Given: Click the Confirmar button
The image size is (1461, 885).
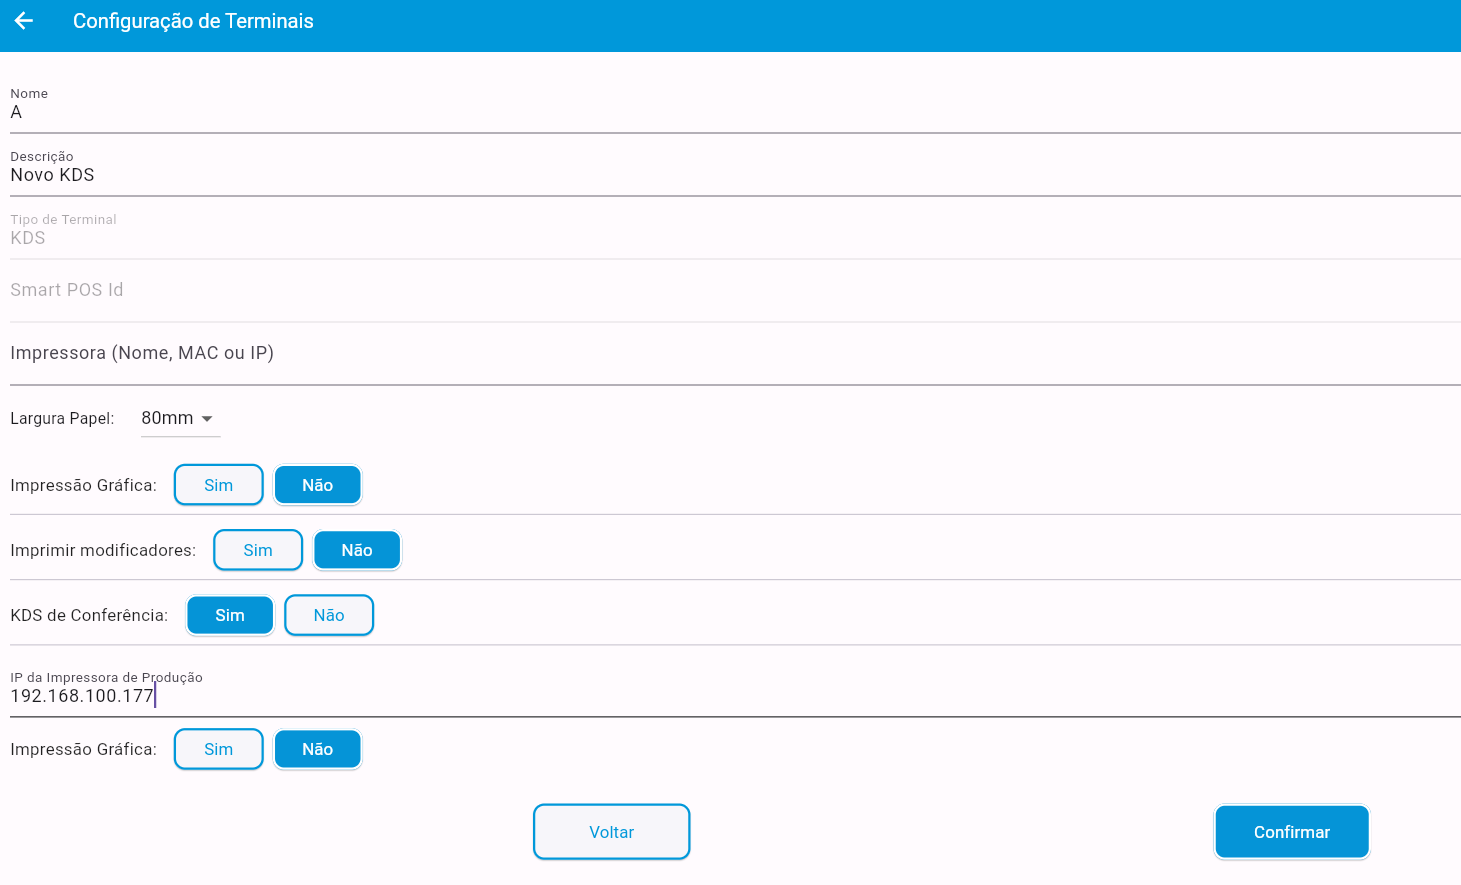Looking at the screenshot, I should pyautogui.click(x=1291, y=832).
